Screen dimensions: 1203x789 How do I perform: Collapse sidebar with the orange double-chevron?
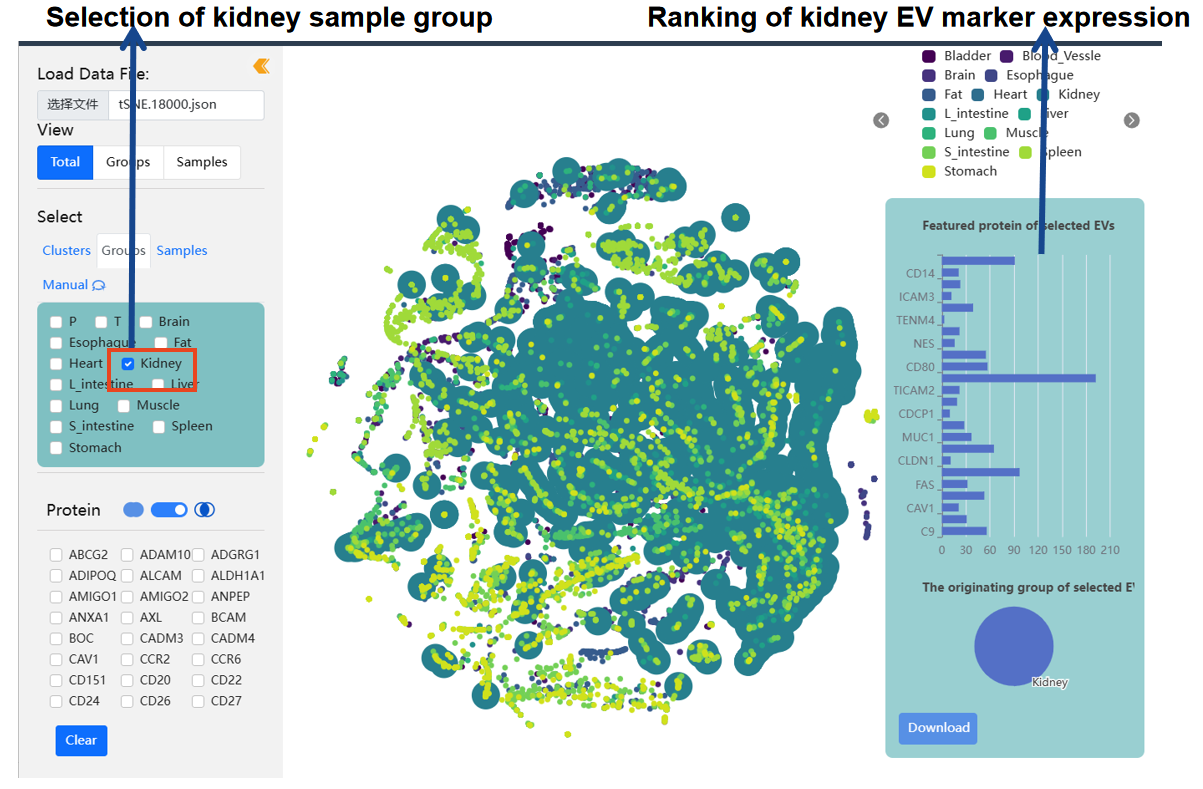point(261,66)
